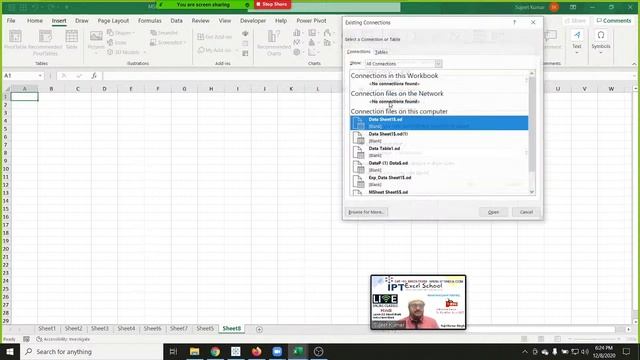Select the highlighted Data Sheet1$.od connection
The width and height of the screenshot is (640, 360).
(439, 123)
